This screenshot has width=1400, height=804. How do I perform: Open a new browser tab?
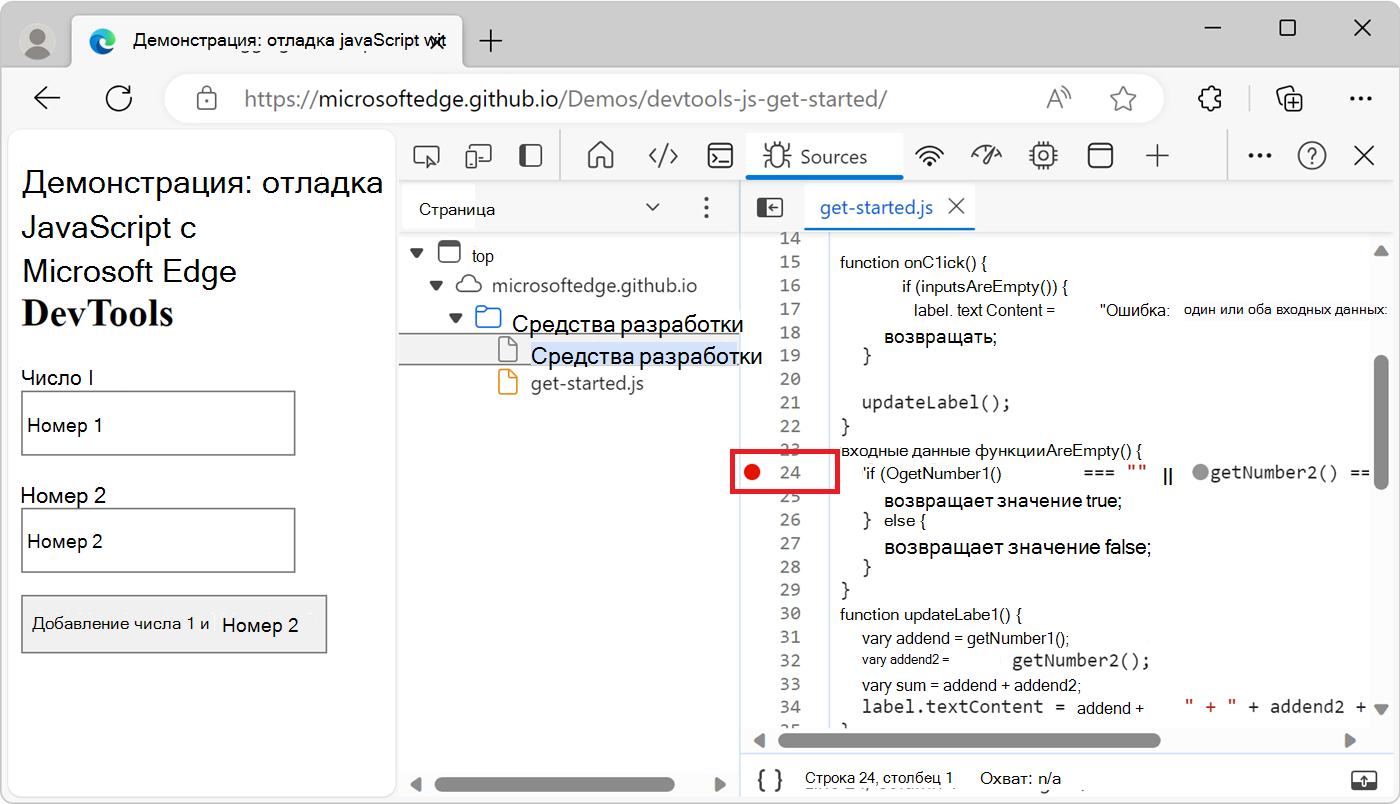coord(491,41)
